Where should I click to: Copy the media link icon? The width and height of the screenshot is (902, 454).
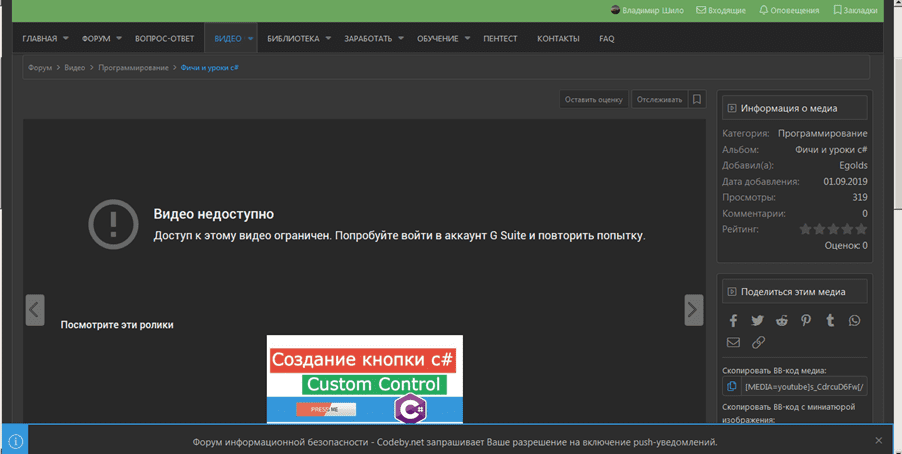pos(758,342)
